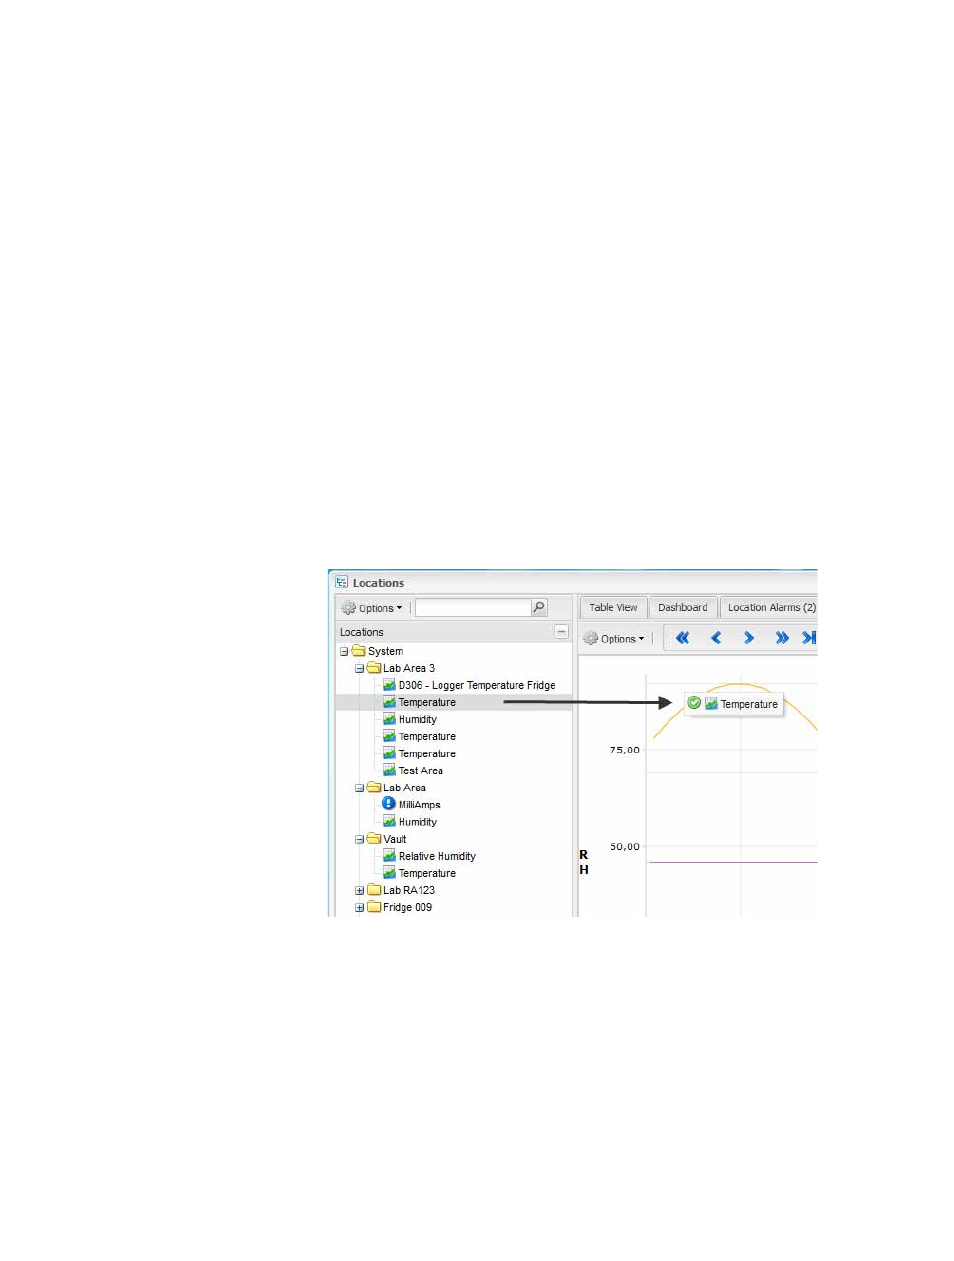Click the magnifier search icon
This screenshot has height=1261, width=954.
(x=539, y=607)
